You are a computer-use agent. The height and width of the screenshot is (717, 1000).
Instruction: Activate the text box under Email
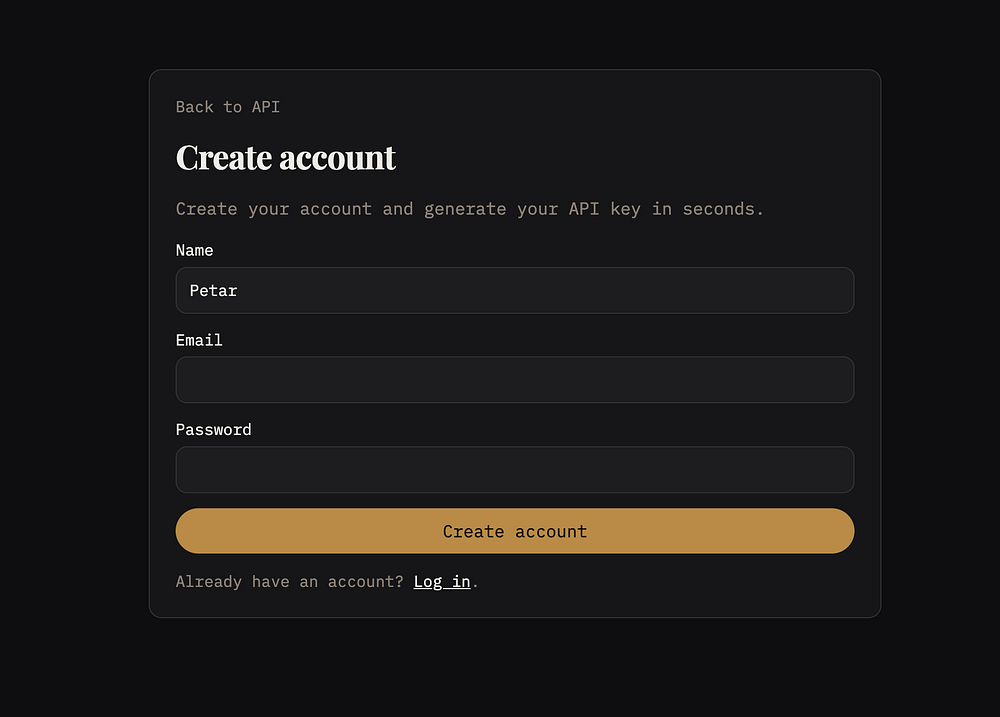(514, 380)
